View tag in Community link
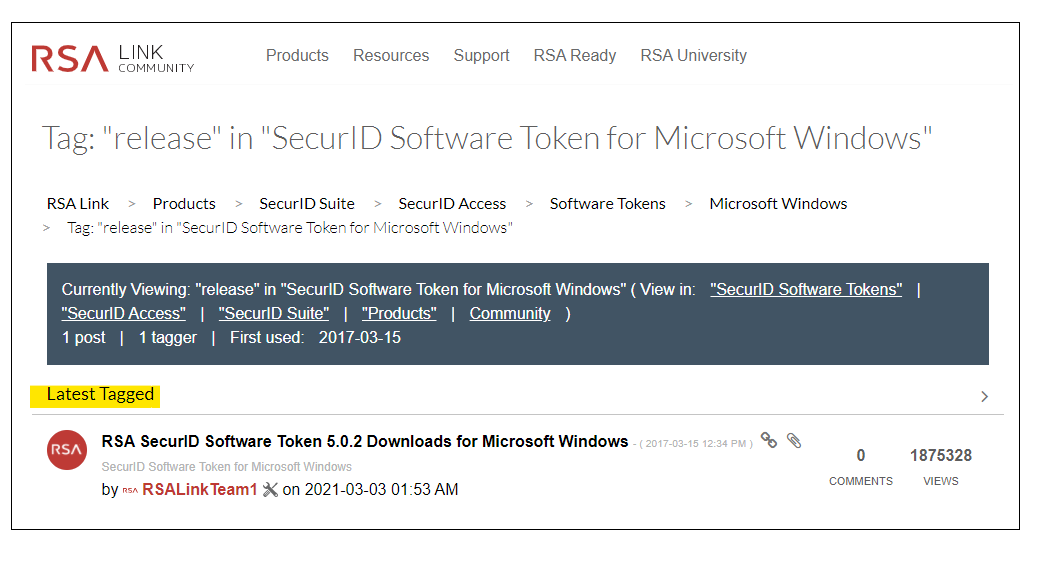1042x562 pixels. (510, 314)
